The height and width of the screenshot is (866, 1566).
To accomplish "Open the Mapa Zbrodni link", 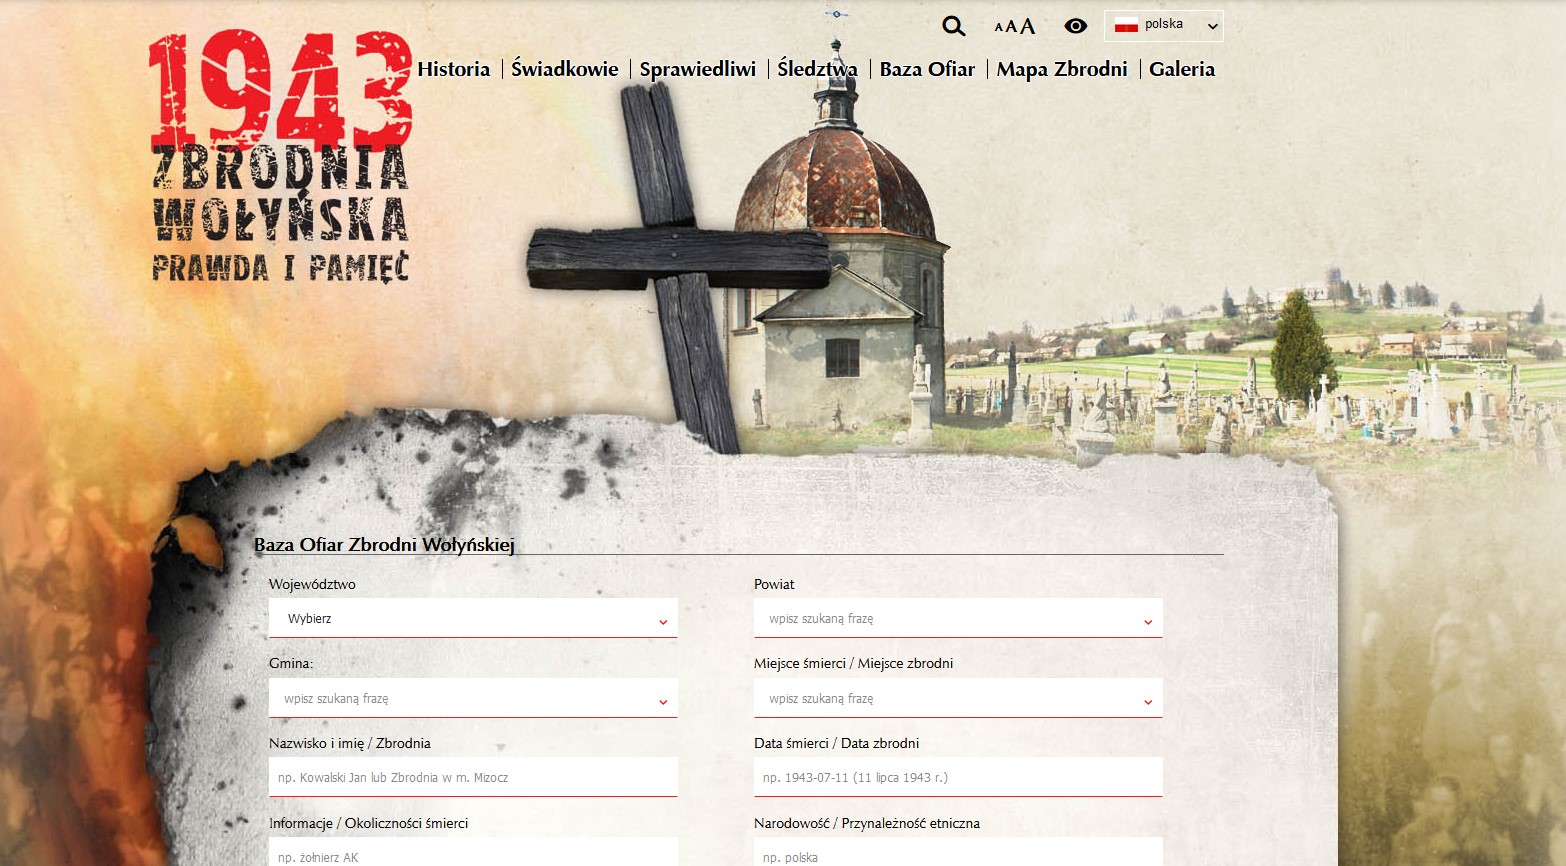I will (x=1061, y=69).
